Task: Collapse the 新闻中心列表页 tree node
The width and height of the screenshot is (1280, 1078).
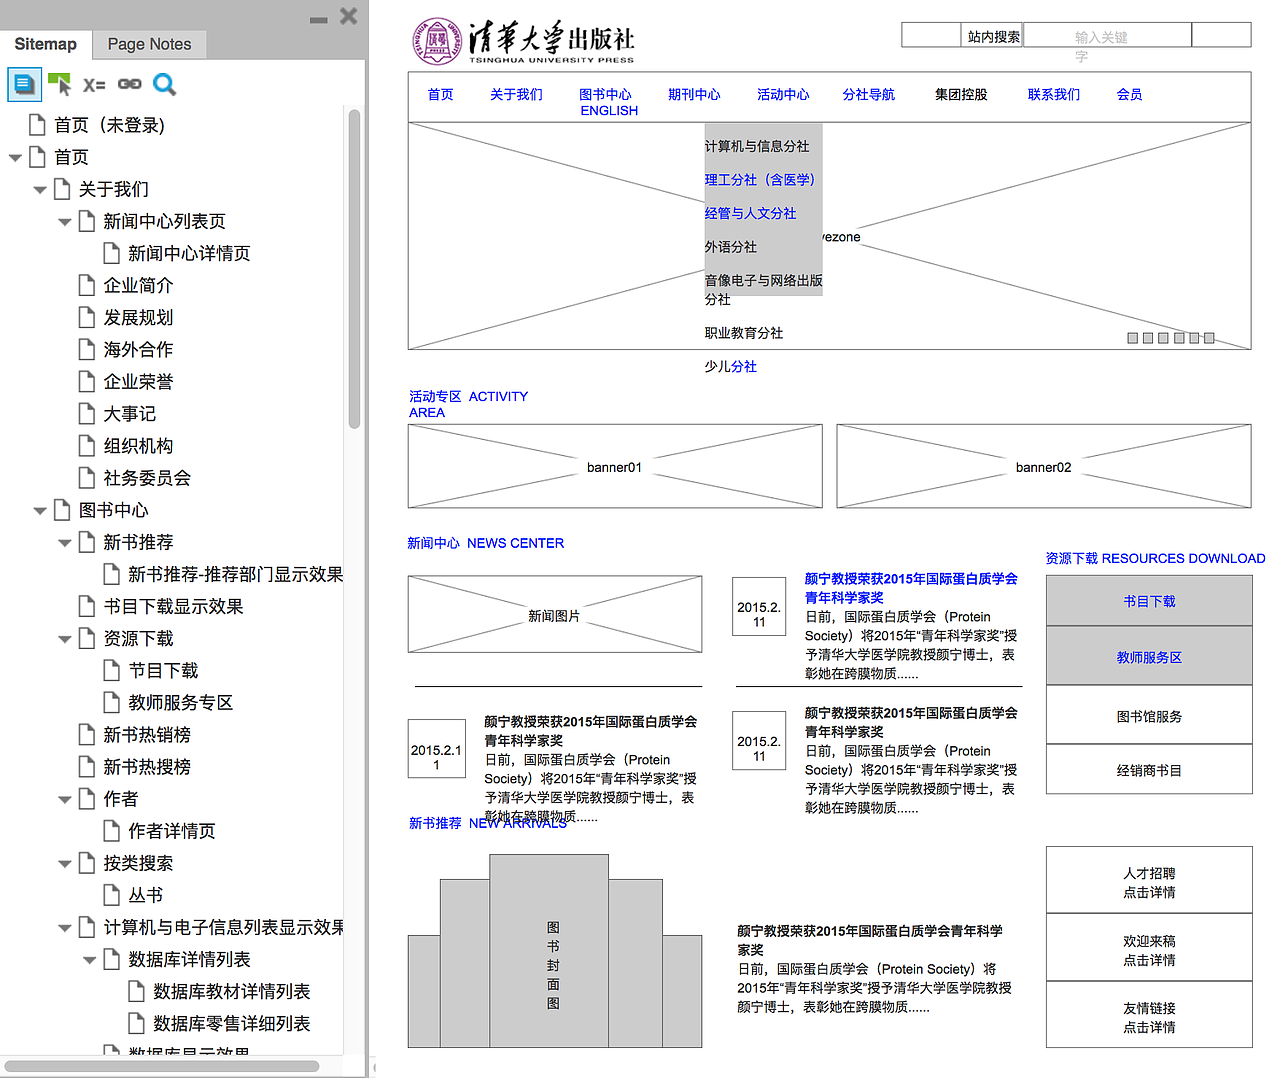Action: [65, 222]
